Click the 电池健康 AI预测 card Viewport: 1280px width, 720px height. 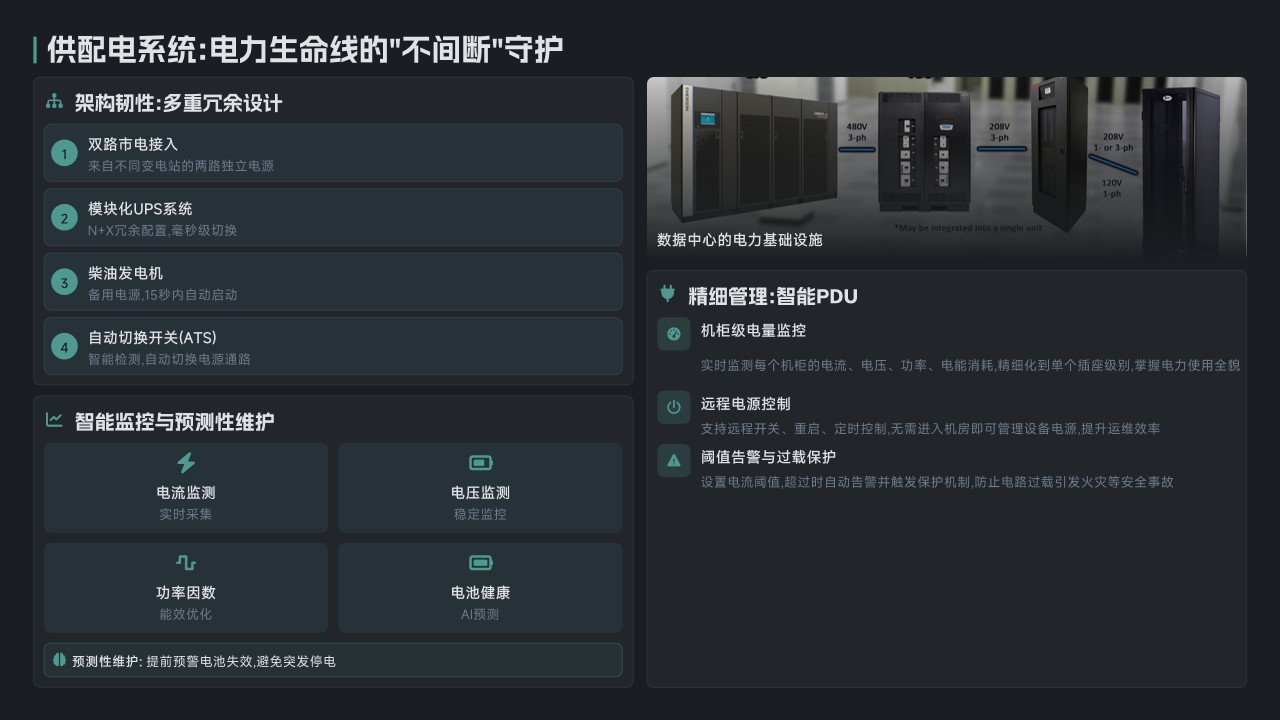pos(480,588)
